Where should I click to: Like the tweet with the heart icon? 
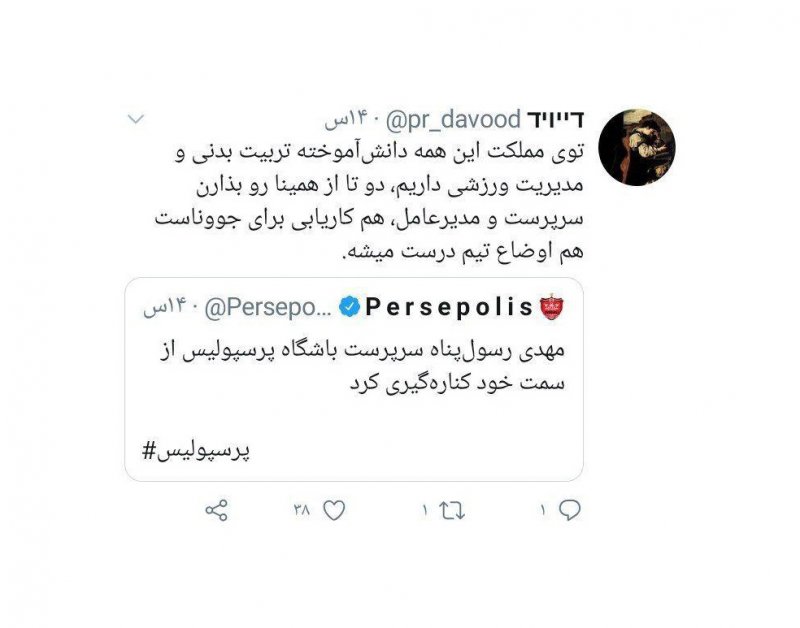click(335, 510)
